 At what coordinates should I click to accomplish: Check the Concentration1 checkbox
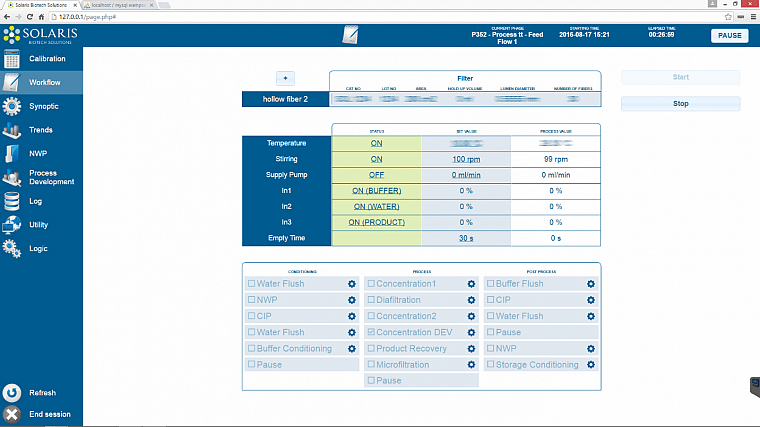(371, 284)
